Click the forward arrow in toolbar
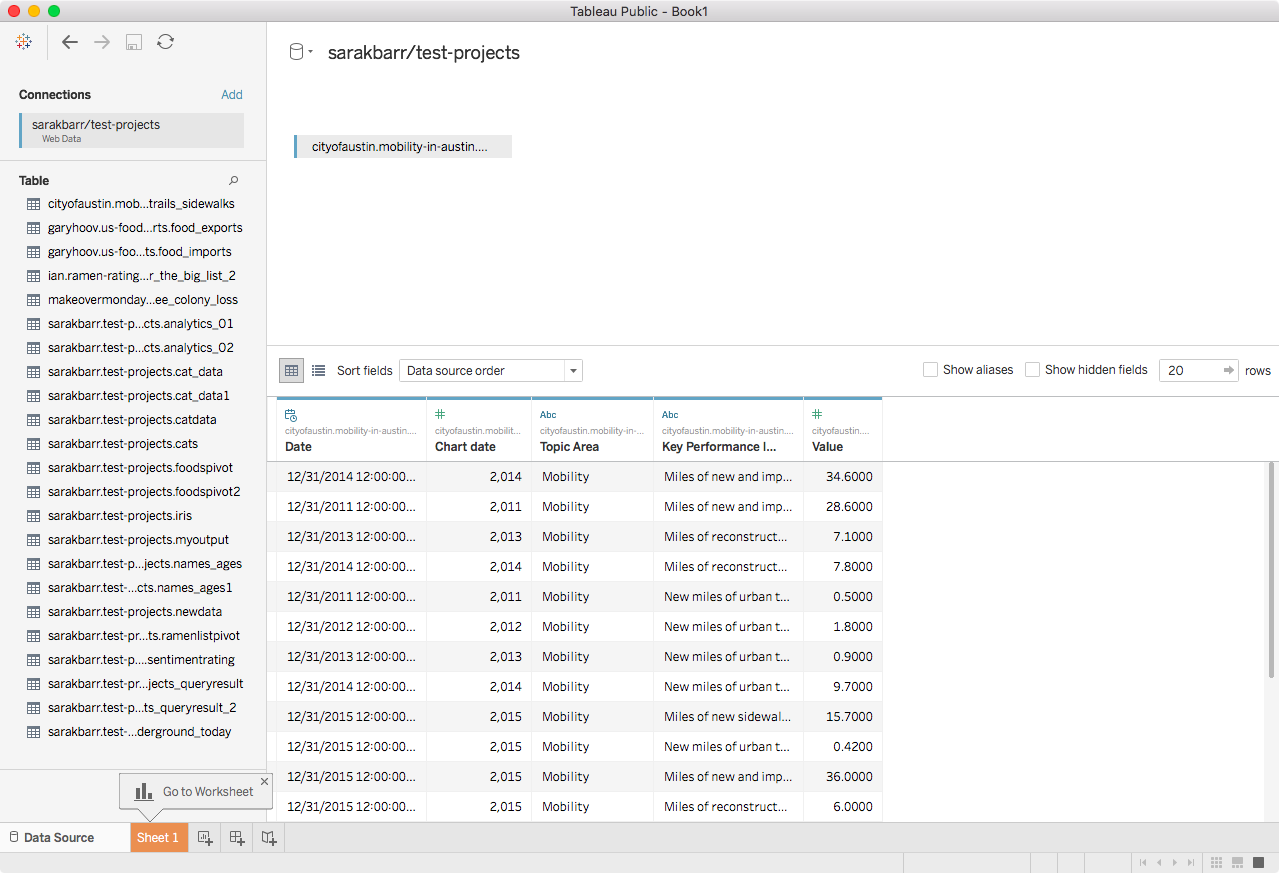Viewport: 1279px width, 873px height. [102, 42]
